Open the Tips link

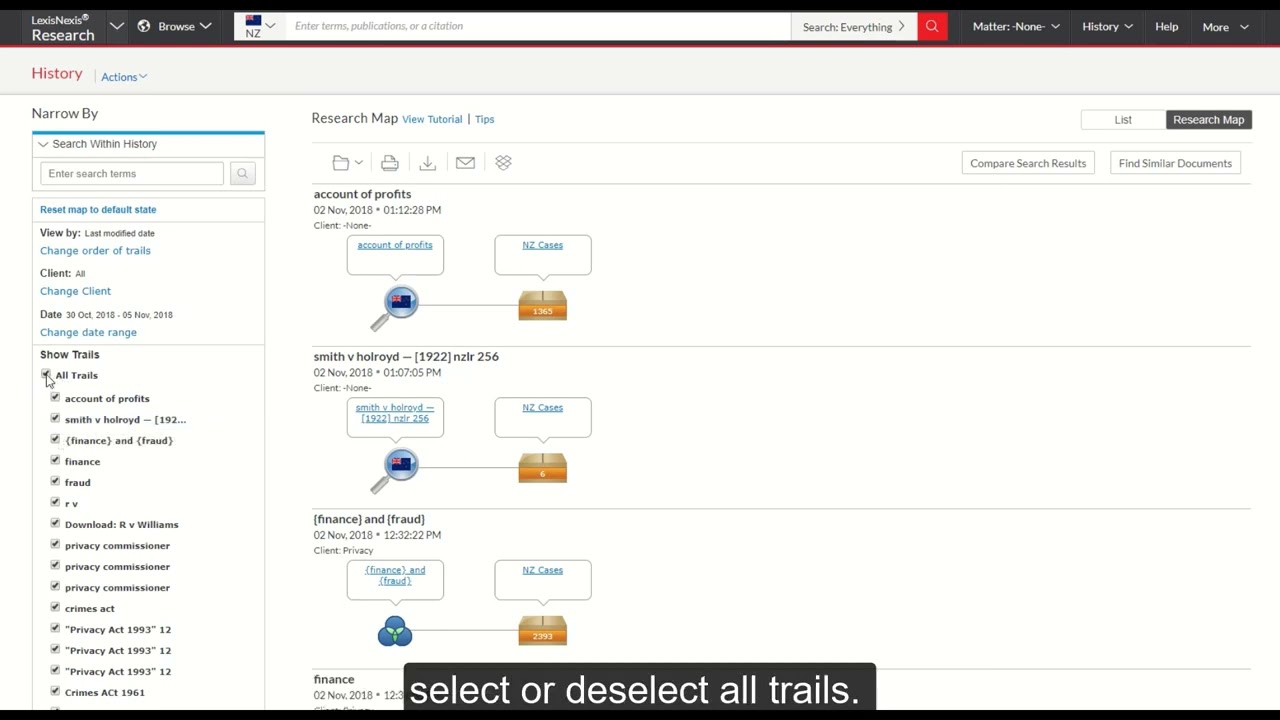pyautogui.click(x=485, y=119)
